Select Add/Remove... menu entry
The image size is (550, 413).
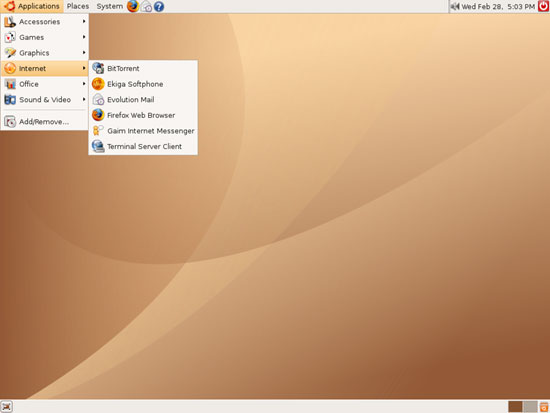click(44, 122)
